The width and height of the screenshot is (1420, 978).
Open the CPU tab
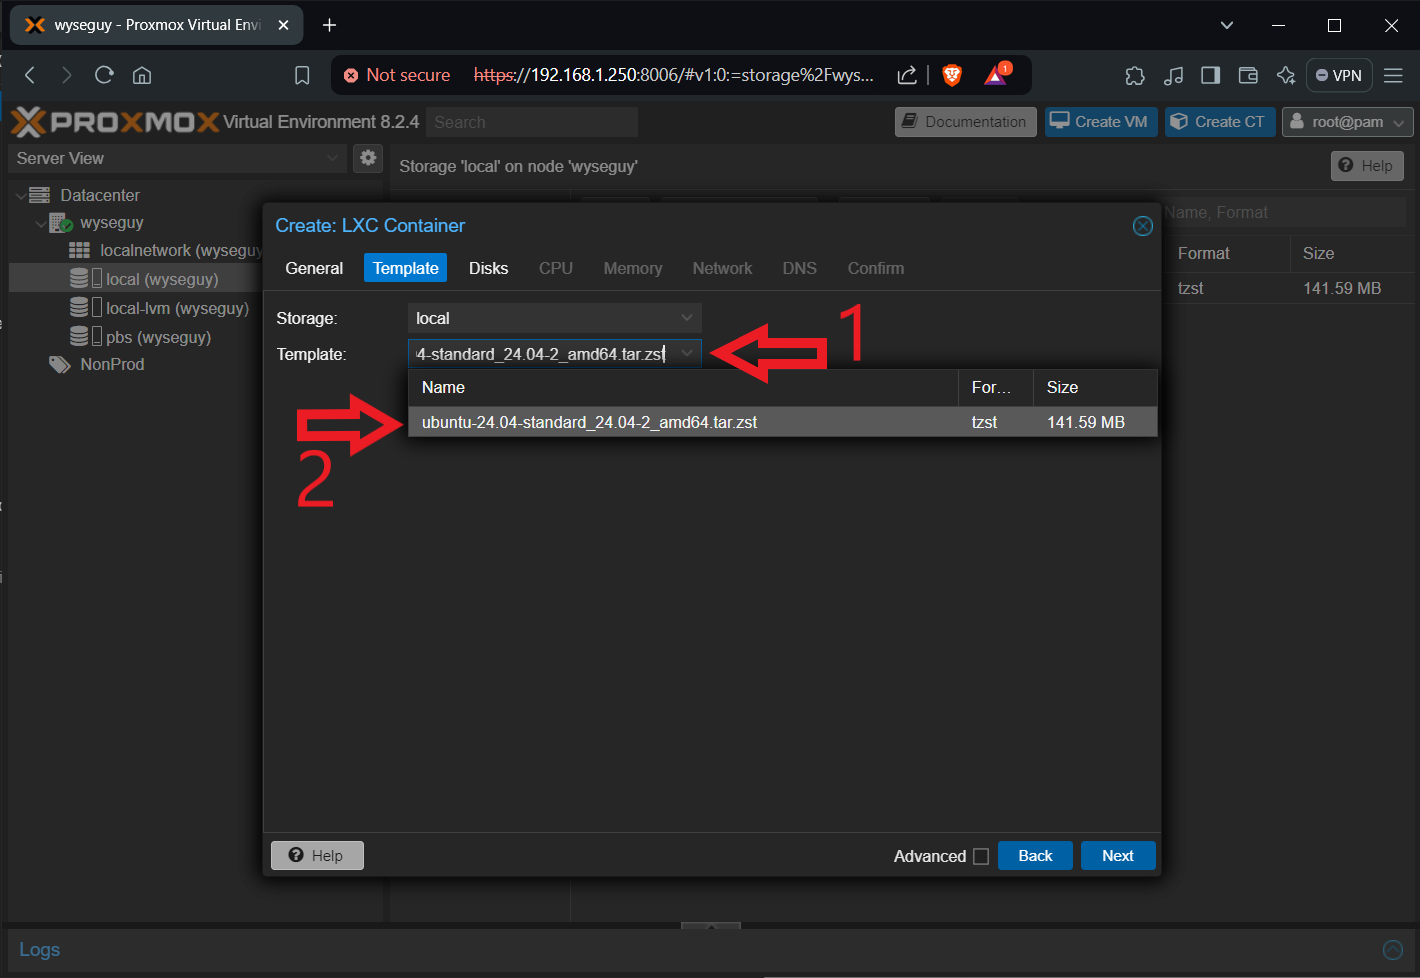click(556, 268)
